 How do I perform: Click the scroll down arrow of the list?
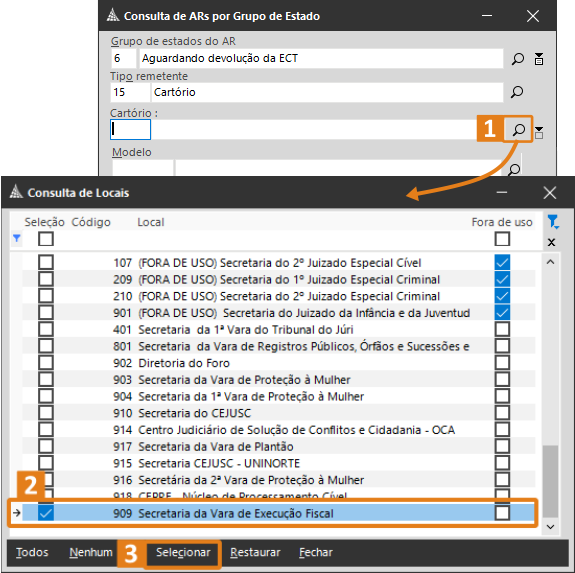point(550,527)
